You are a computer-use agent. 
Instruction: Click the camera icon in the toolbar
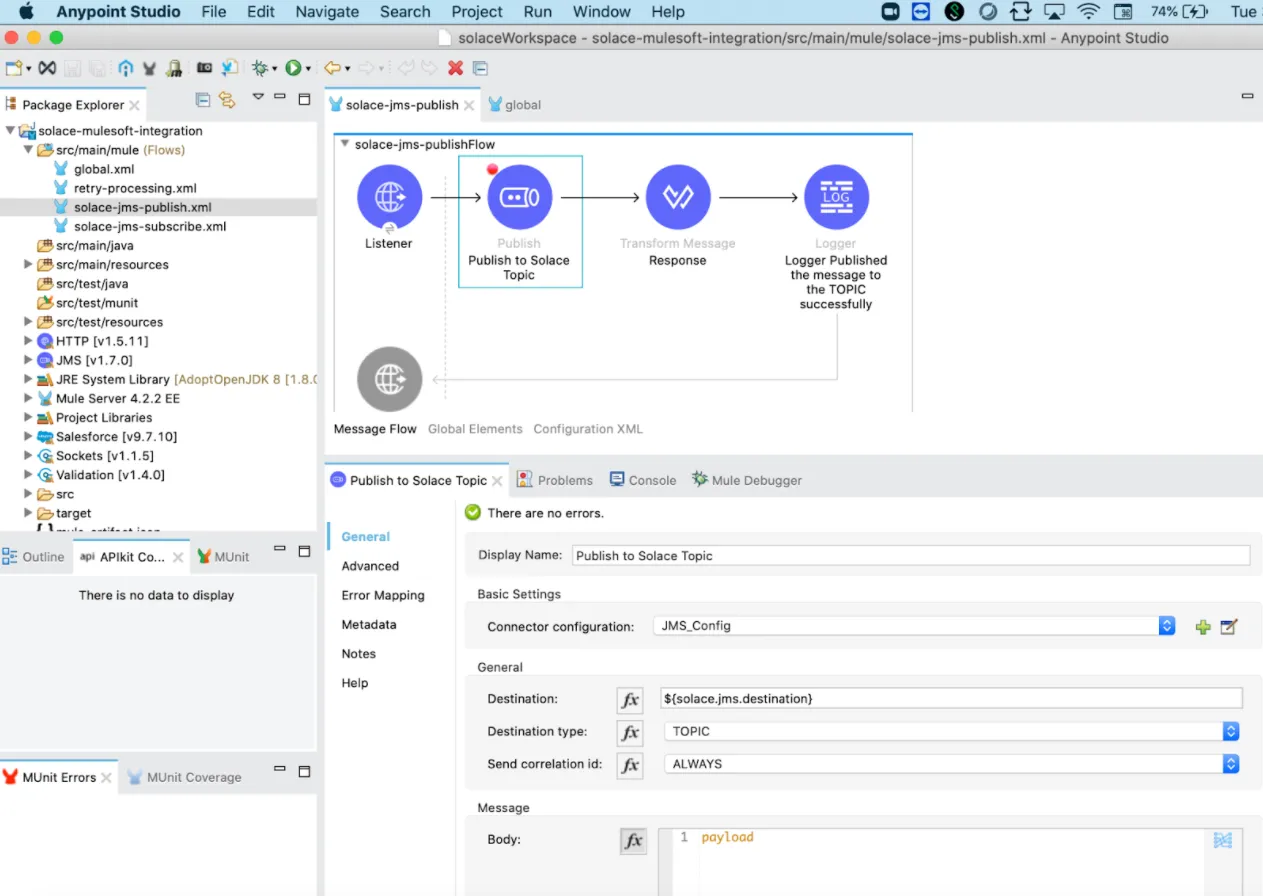tap(204, 68)
